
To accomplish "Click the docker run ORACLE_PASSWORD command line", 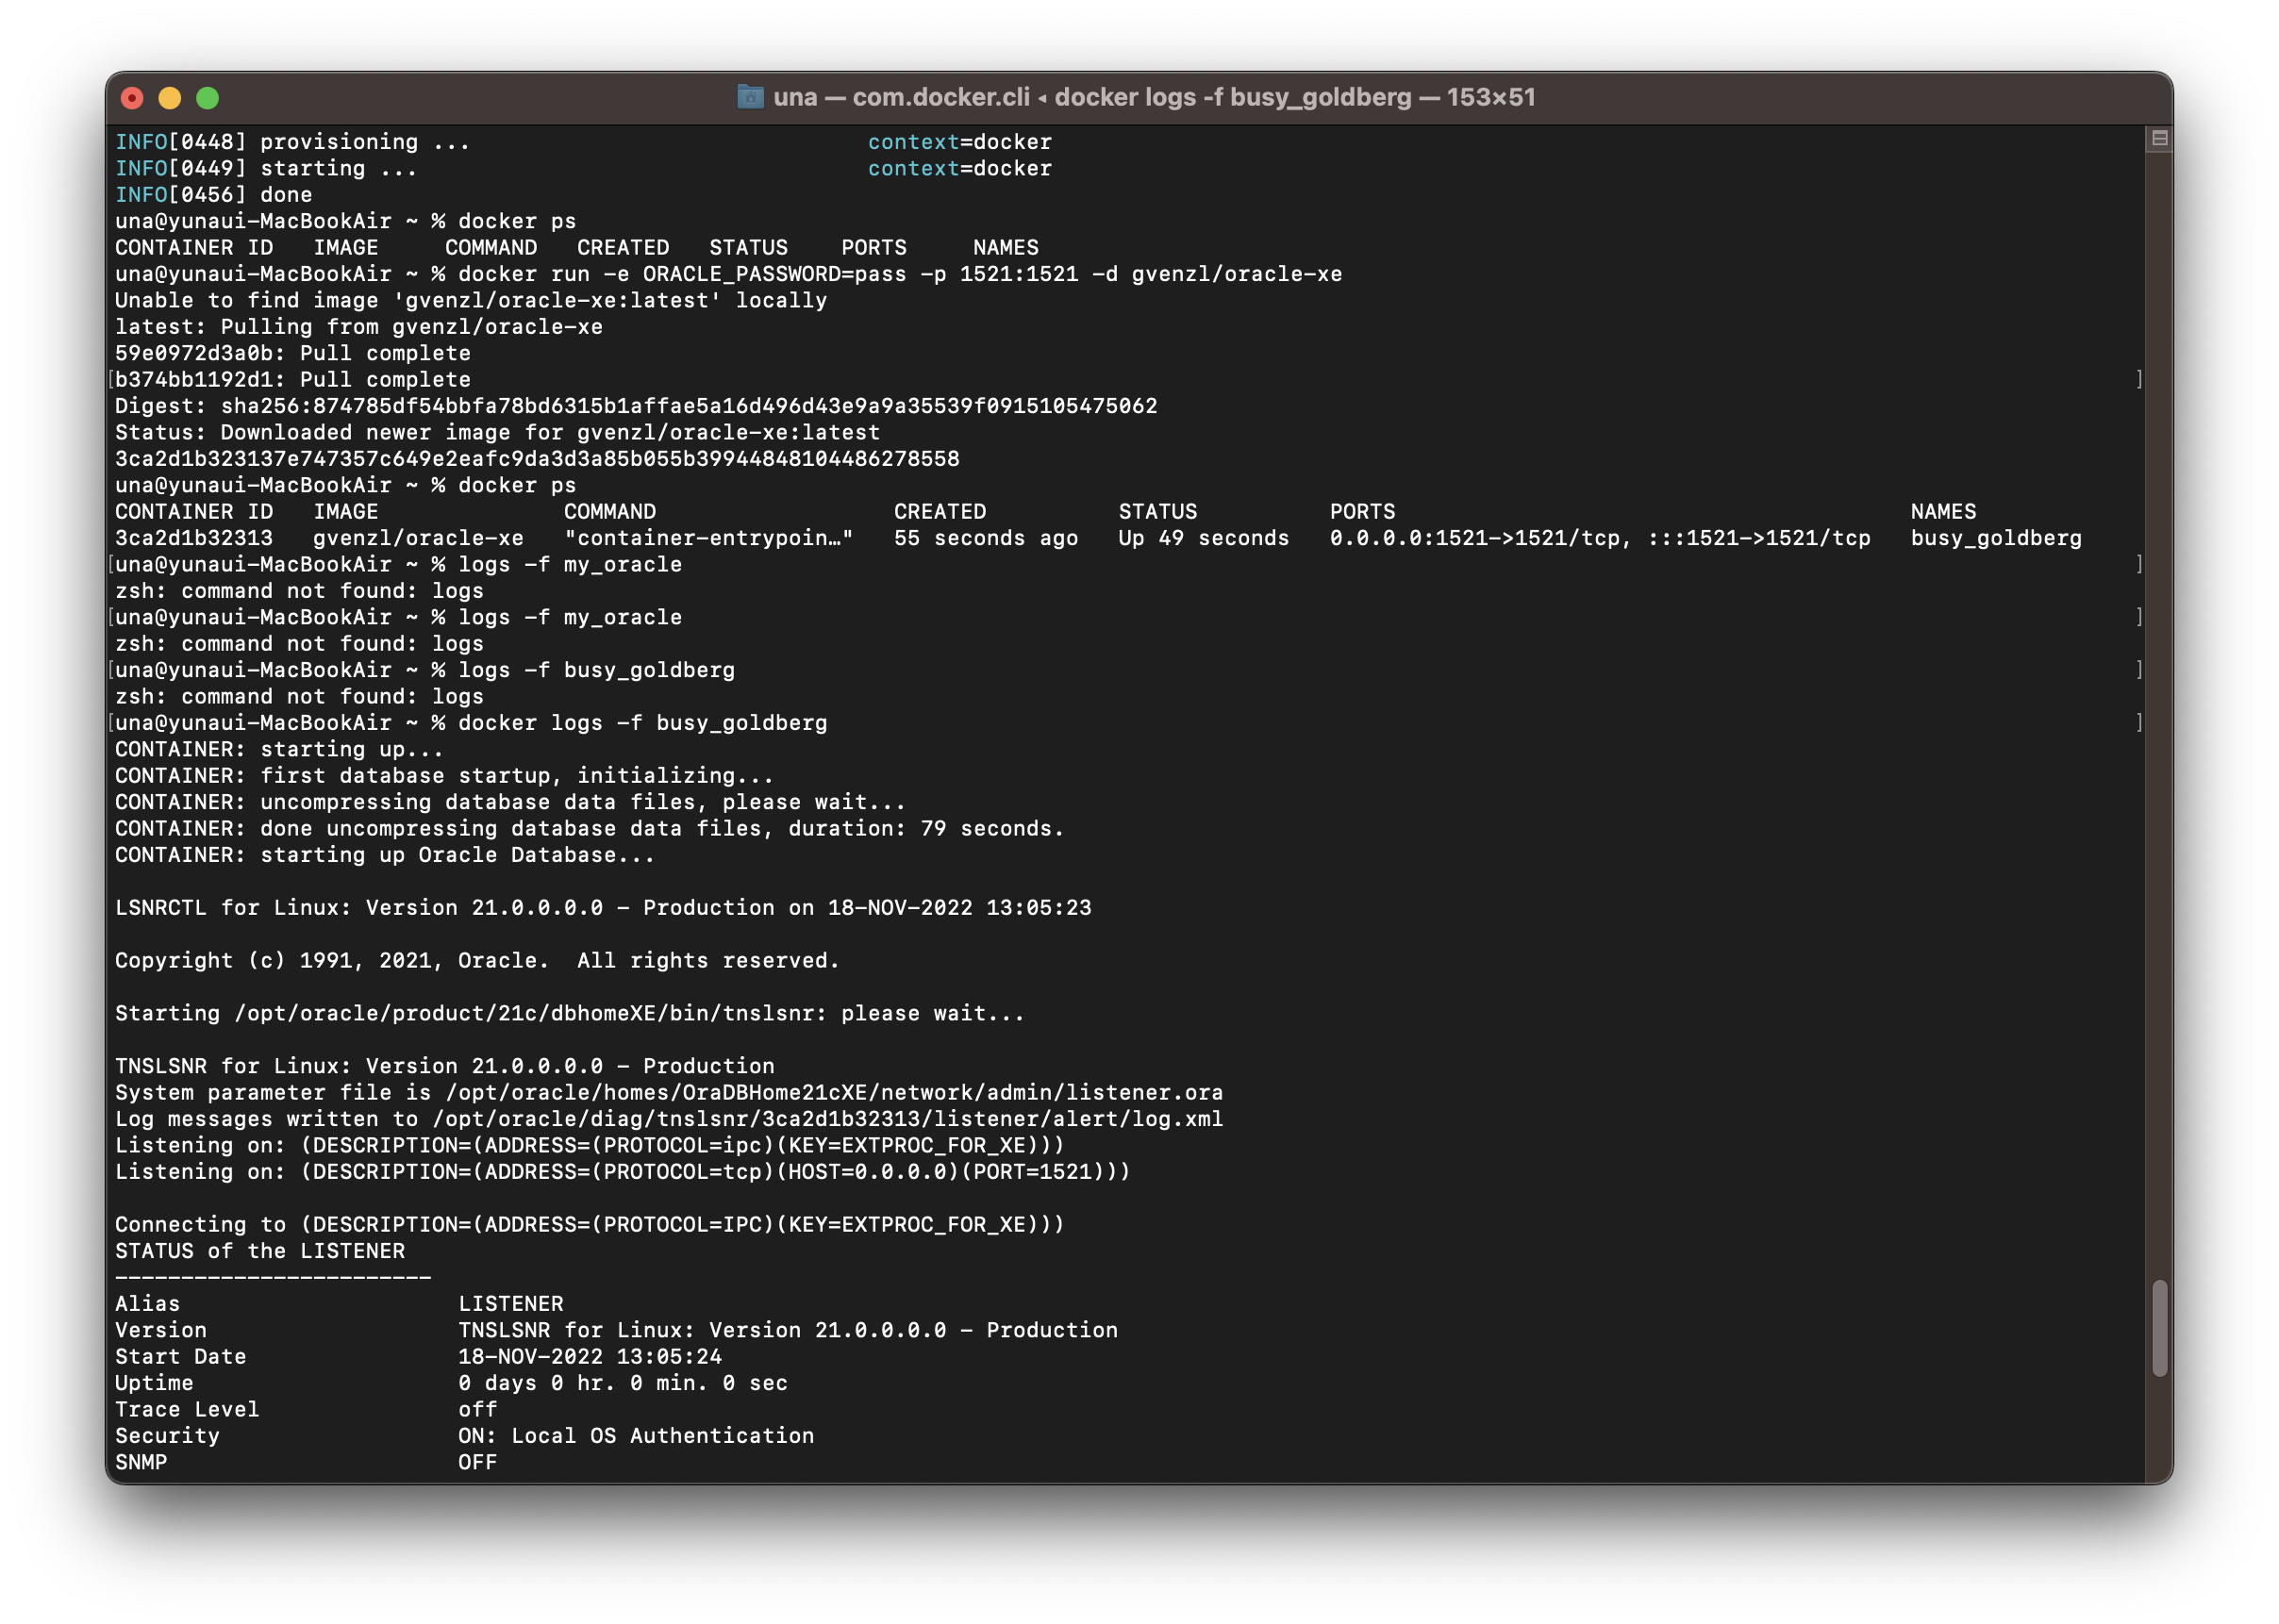I will 899,274.
